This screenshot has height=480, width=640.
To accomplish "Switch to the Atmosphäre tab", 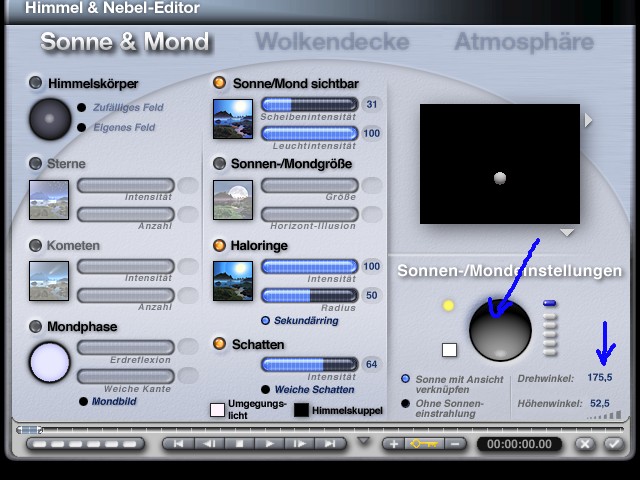I will click(x=524, y=42).
